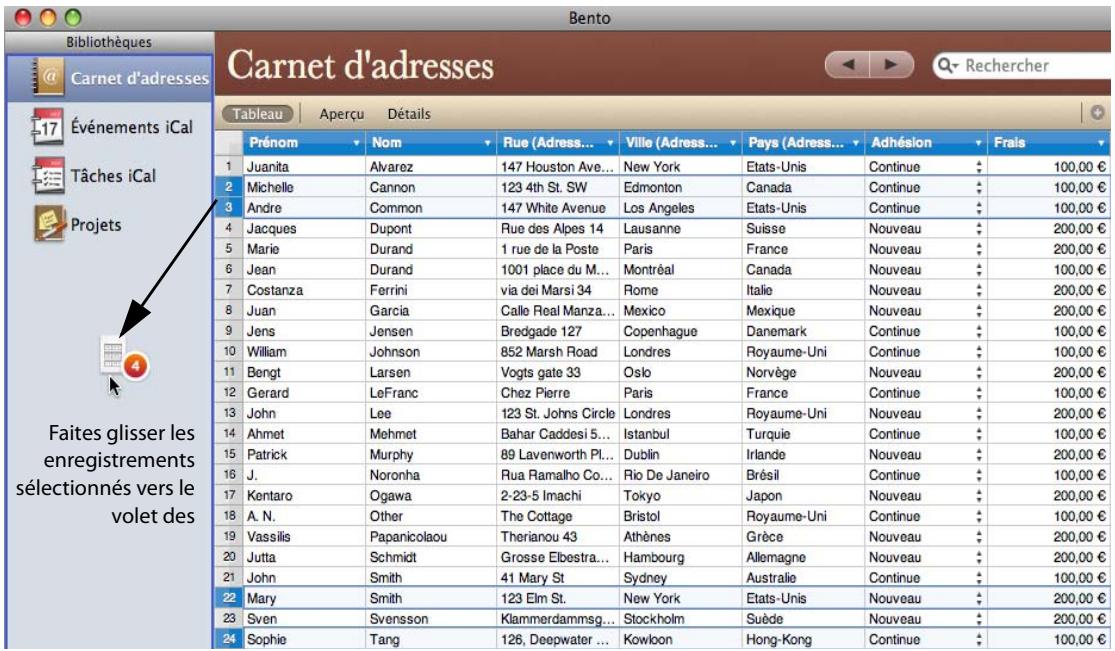Open Adhésion popup for Costanza Ferrini

click(x=978, y=290)
